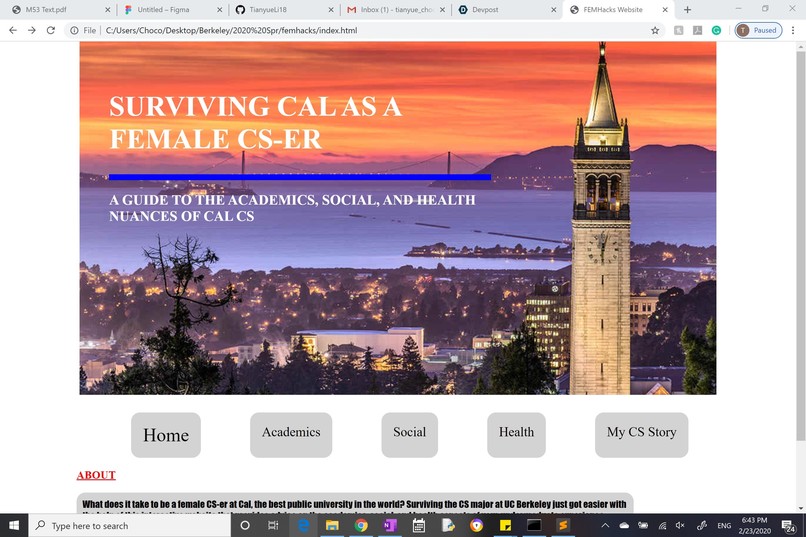Open My CS Story page
Image resolution: width=806 pixels, height=537 pixels.
coord(642,435)
